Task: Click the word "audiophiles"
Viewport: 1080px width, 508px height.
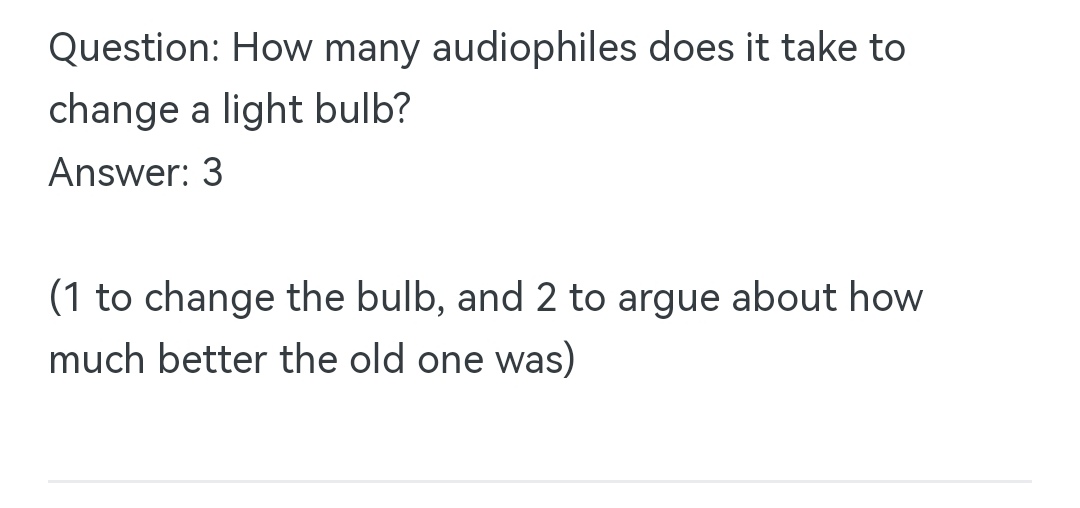Action: [x=534, y=49]
